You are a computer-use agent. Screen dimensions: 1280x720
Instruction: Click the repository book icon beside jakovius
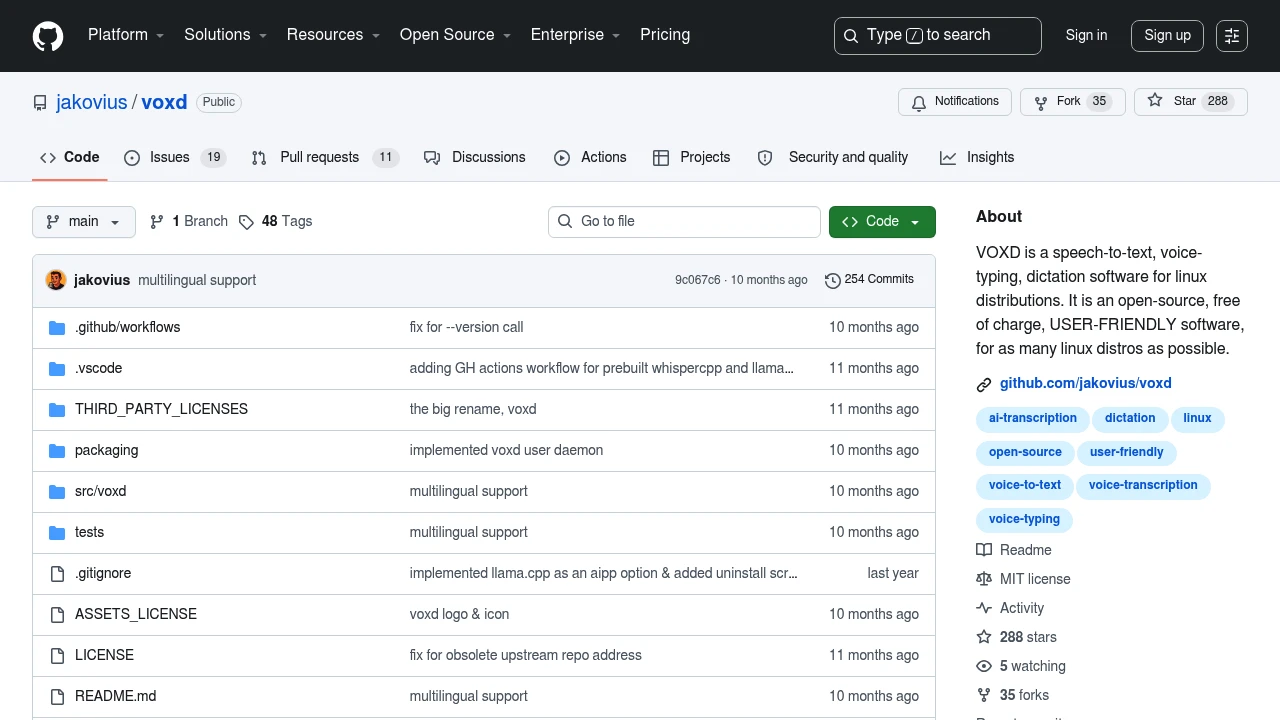pos(40,102)
